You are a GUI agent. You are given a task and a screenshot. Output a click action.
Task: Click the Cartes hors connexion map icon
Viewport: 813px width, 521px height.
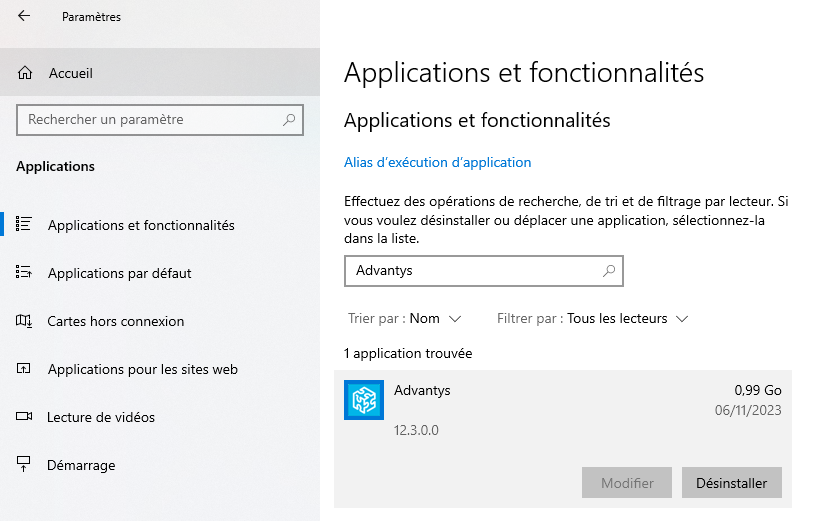click(25, 321)
